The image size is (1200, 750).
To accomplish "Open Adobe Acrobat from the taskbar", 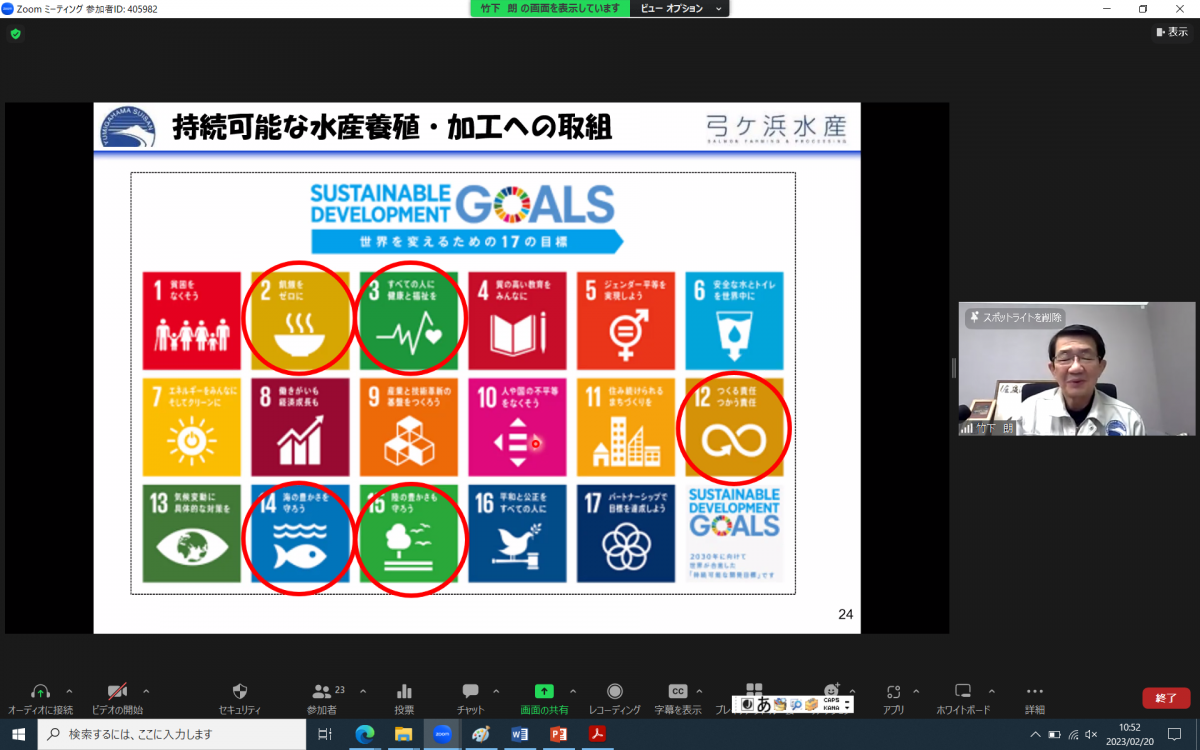I will click(x=598, y=734).
